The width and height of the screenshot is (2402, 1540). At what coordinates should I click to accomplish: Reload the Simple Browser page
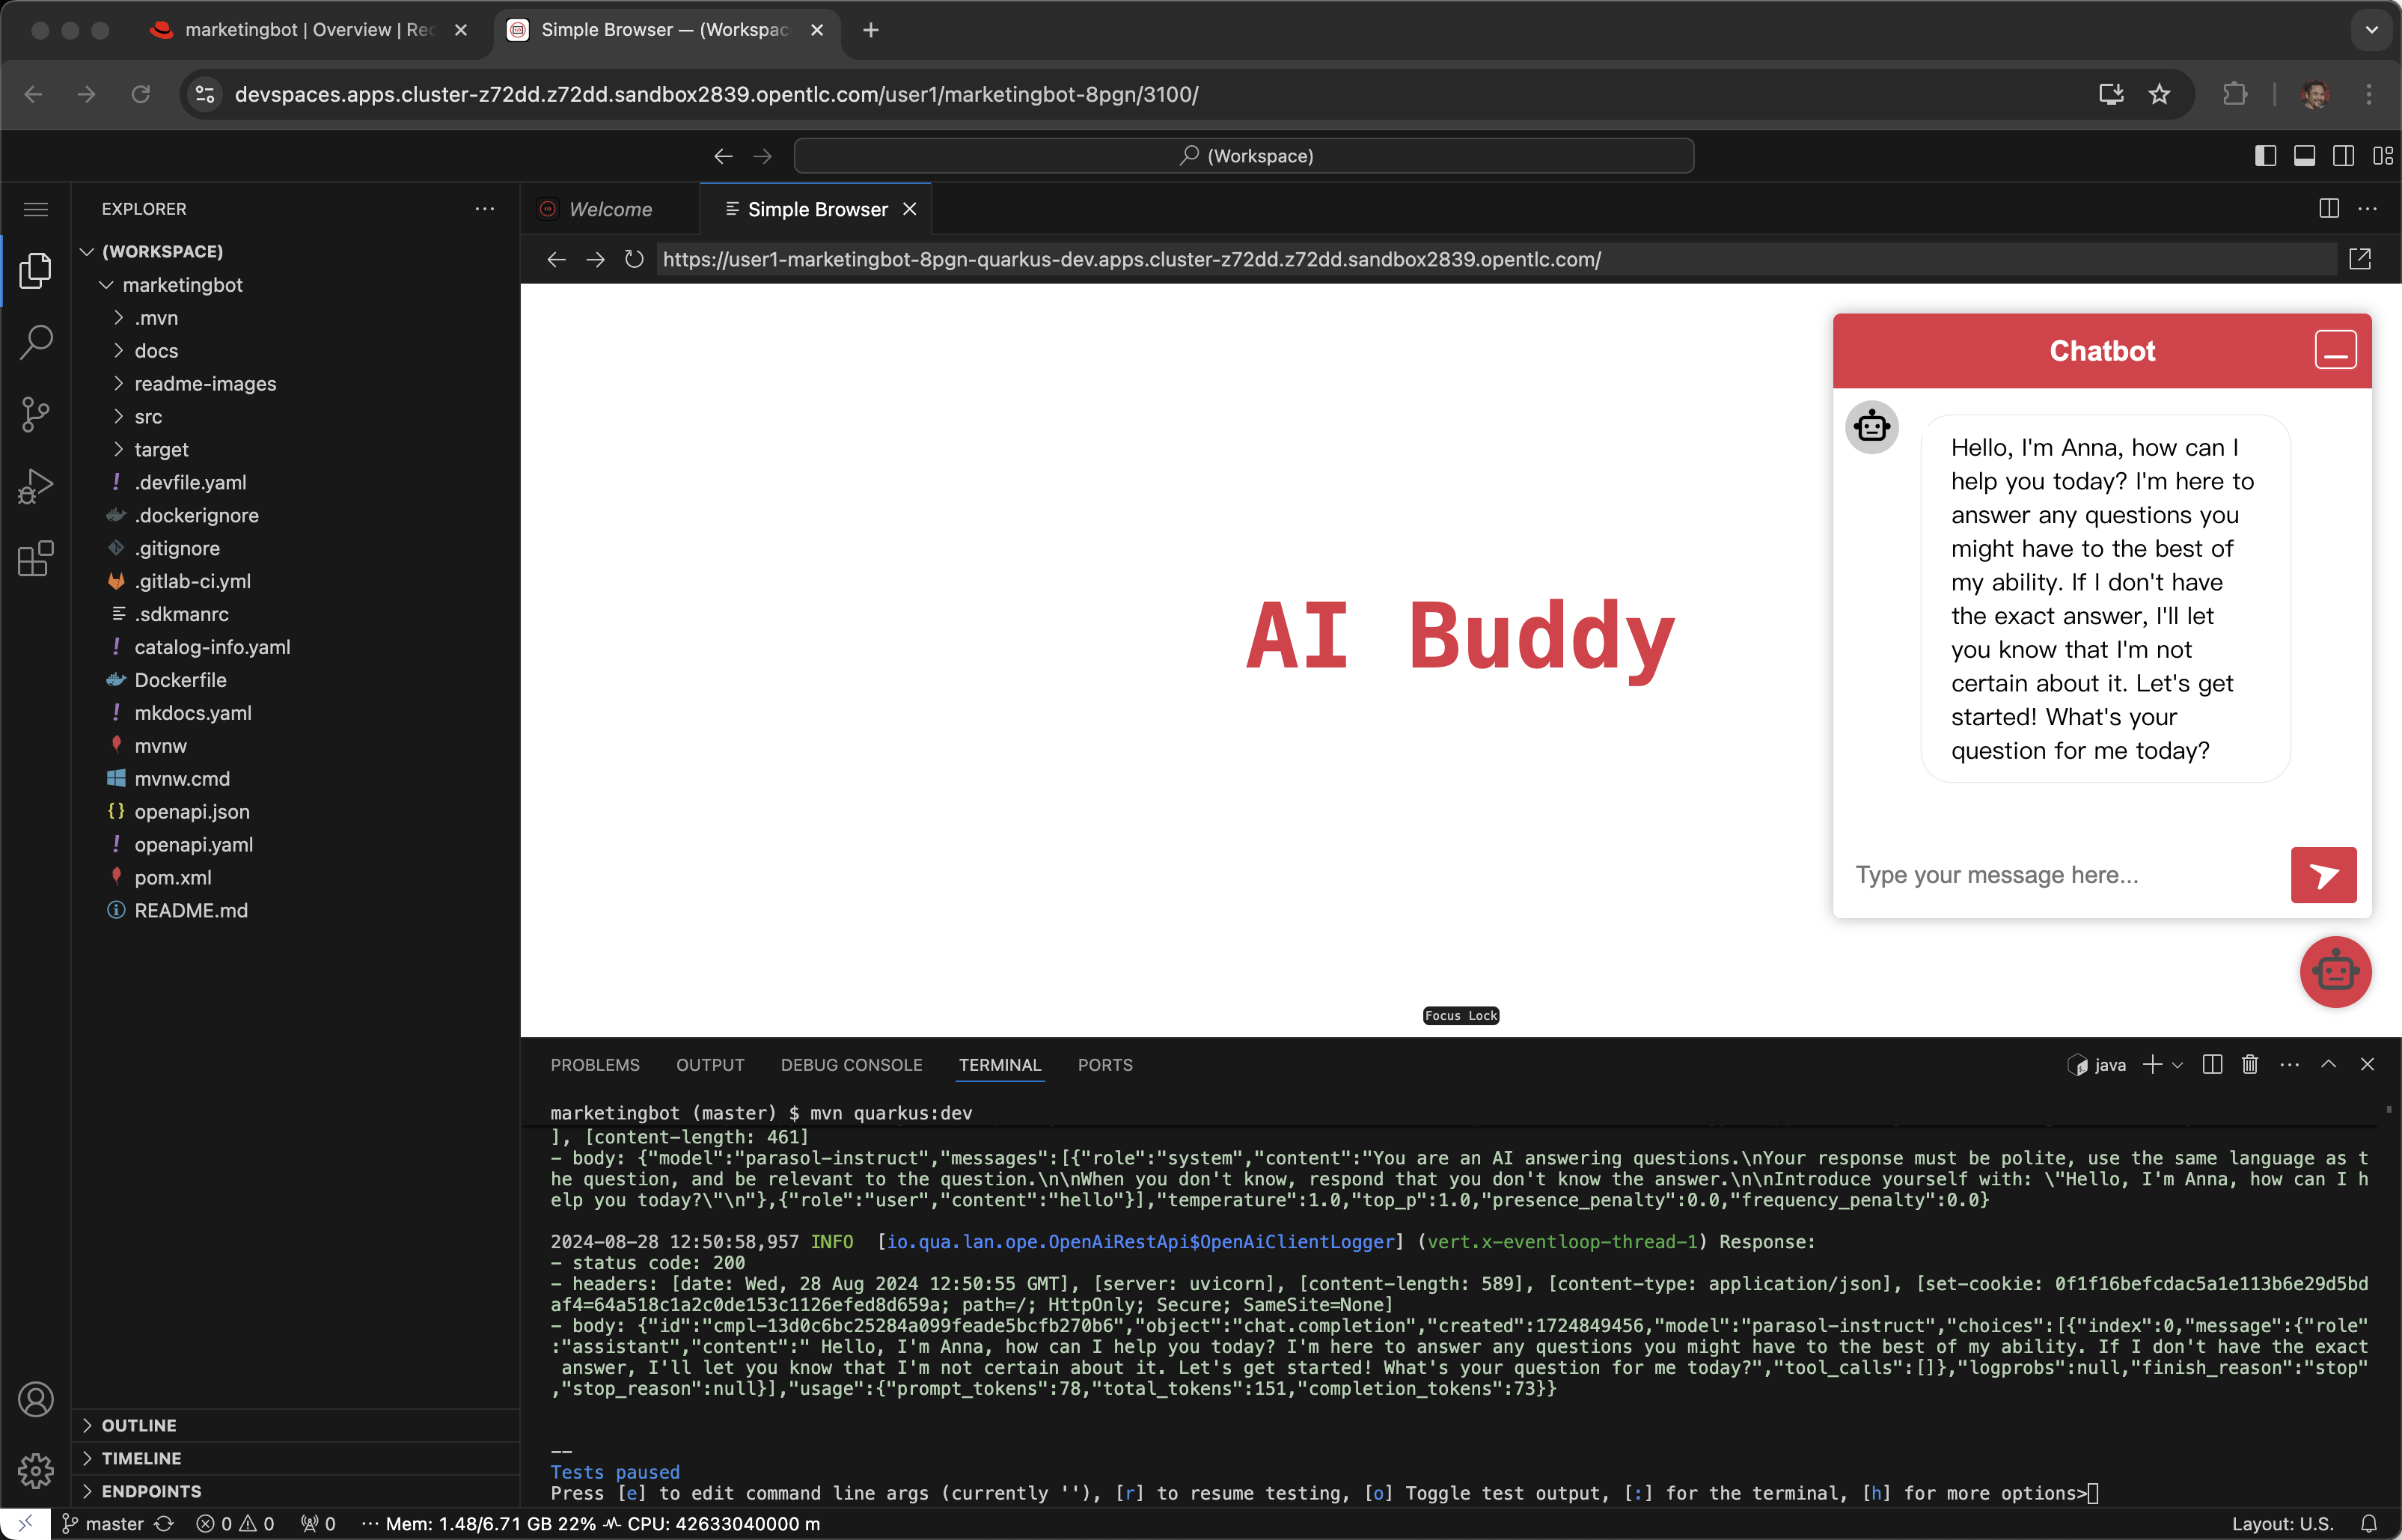tap(634, 259)
